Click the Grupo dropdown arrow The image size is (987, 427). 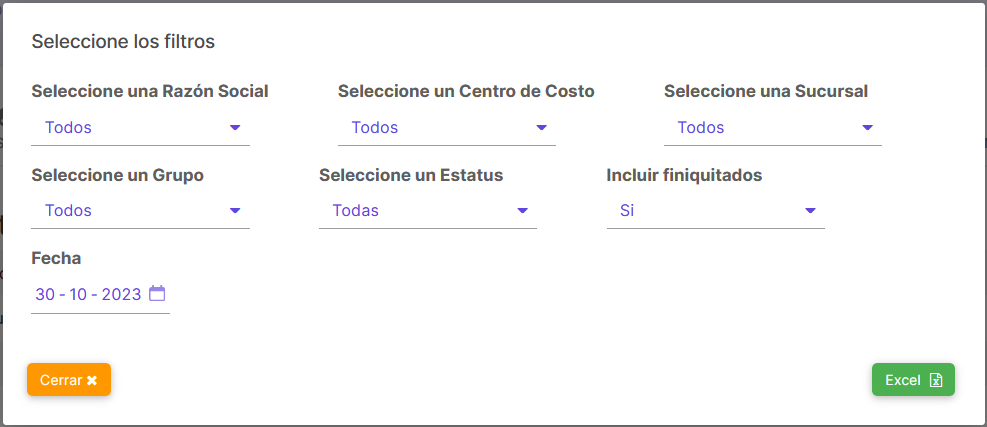coord(235,210)
